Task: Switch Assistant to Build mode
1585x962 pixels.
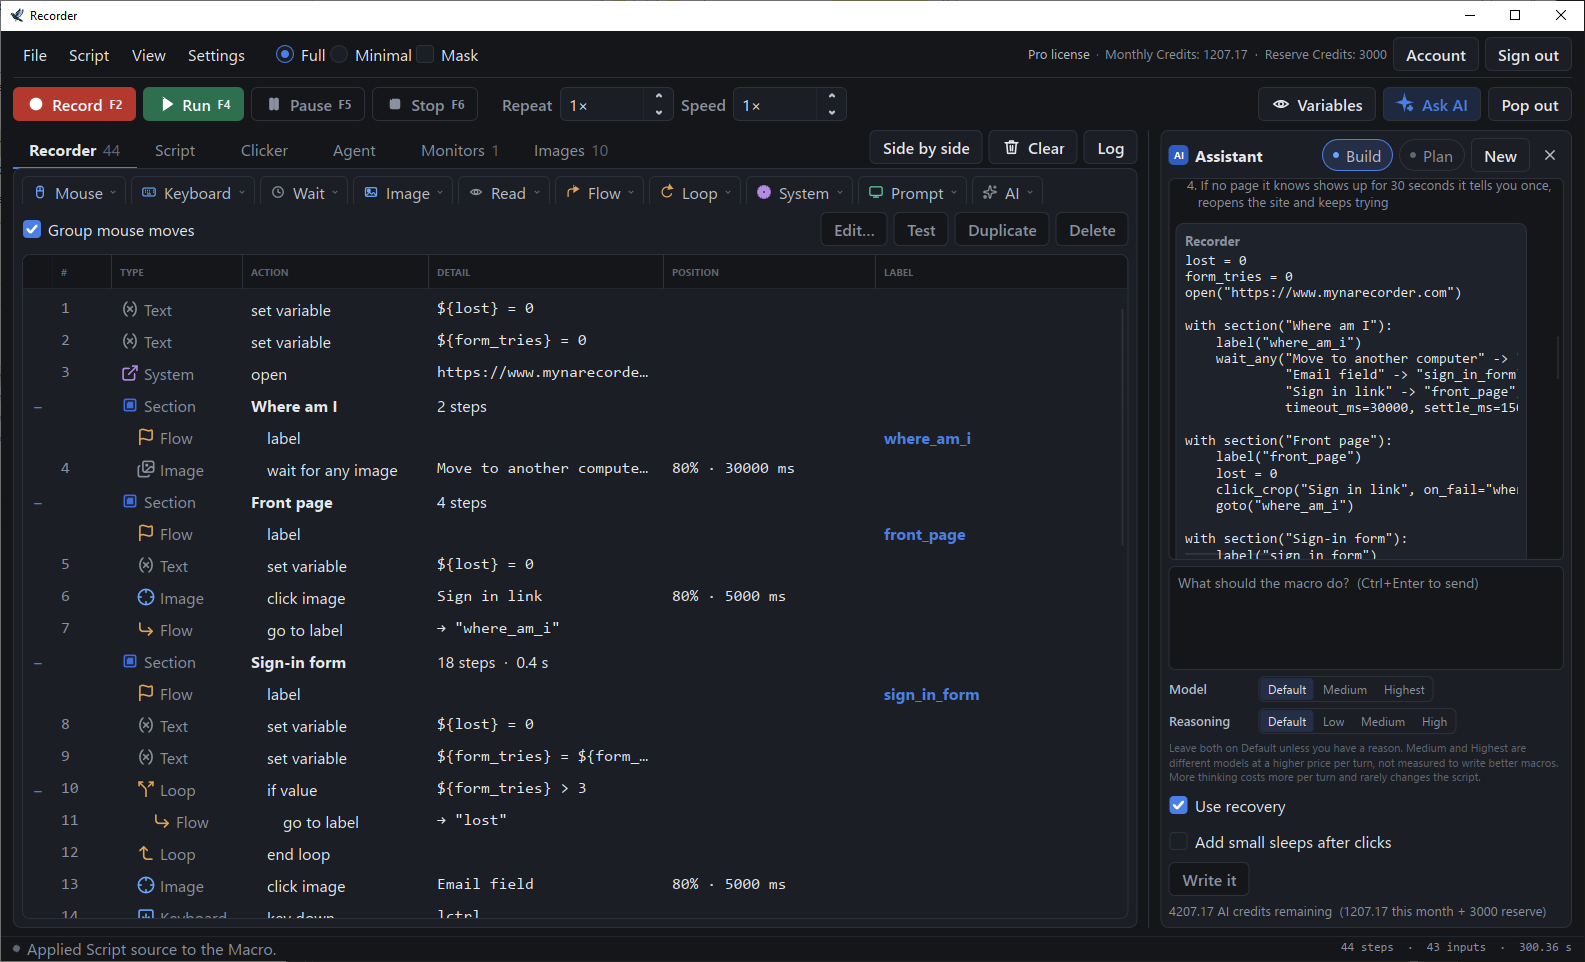Action: pos(1357,155)
